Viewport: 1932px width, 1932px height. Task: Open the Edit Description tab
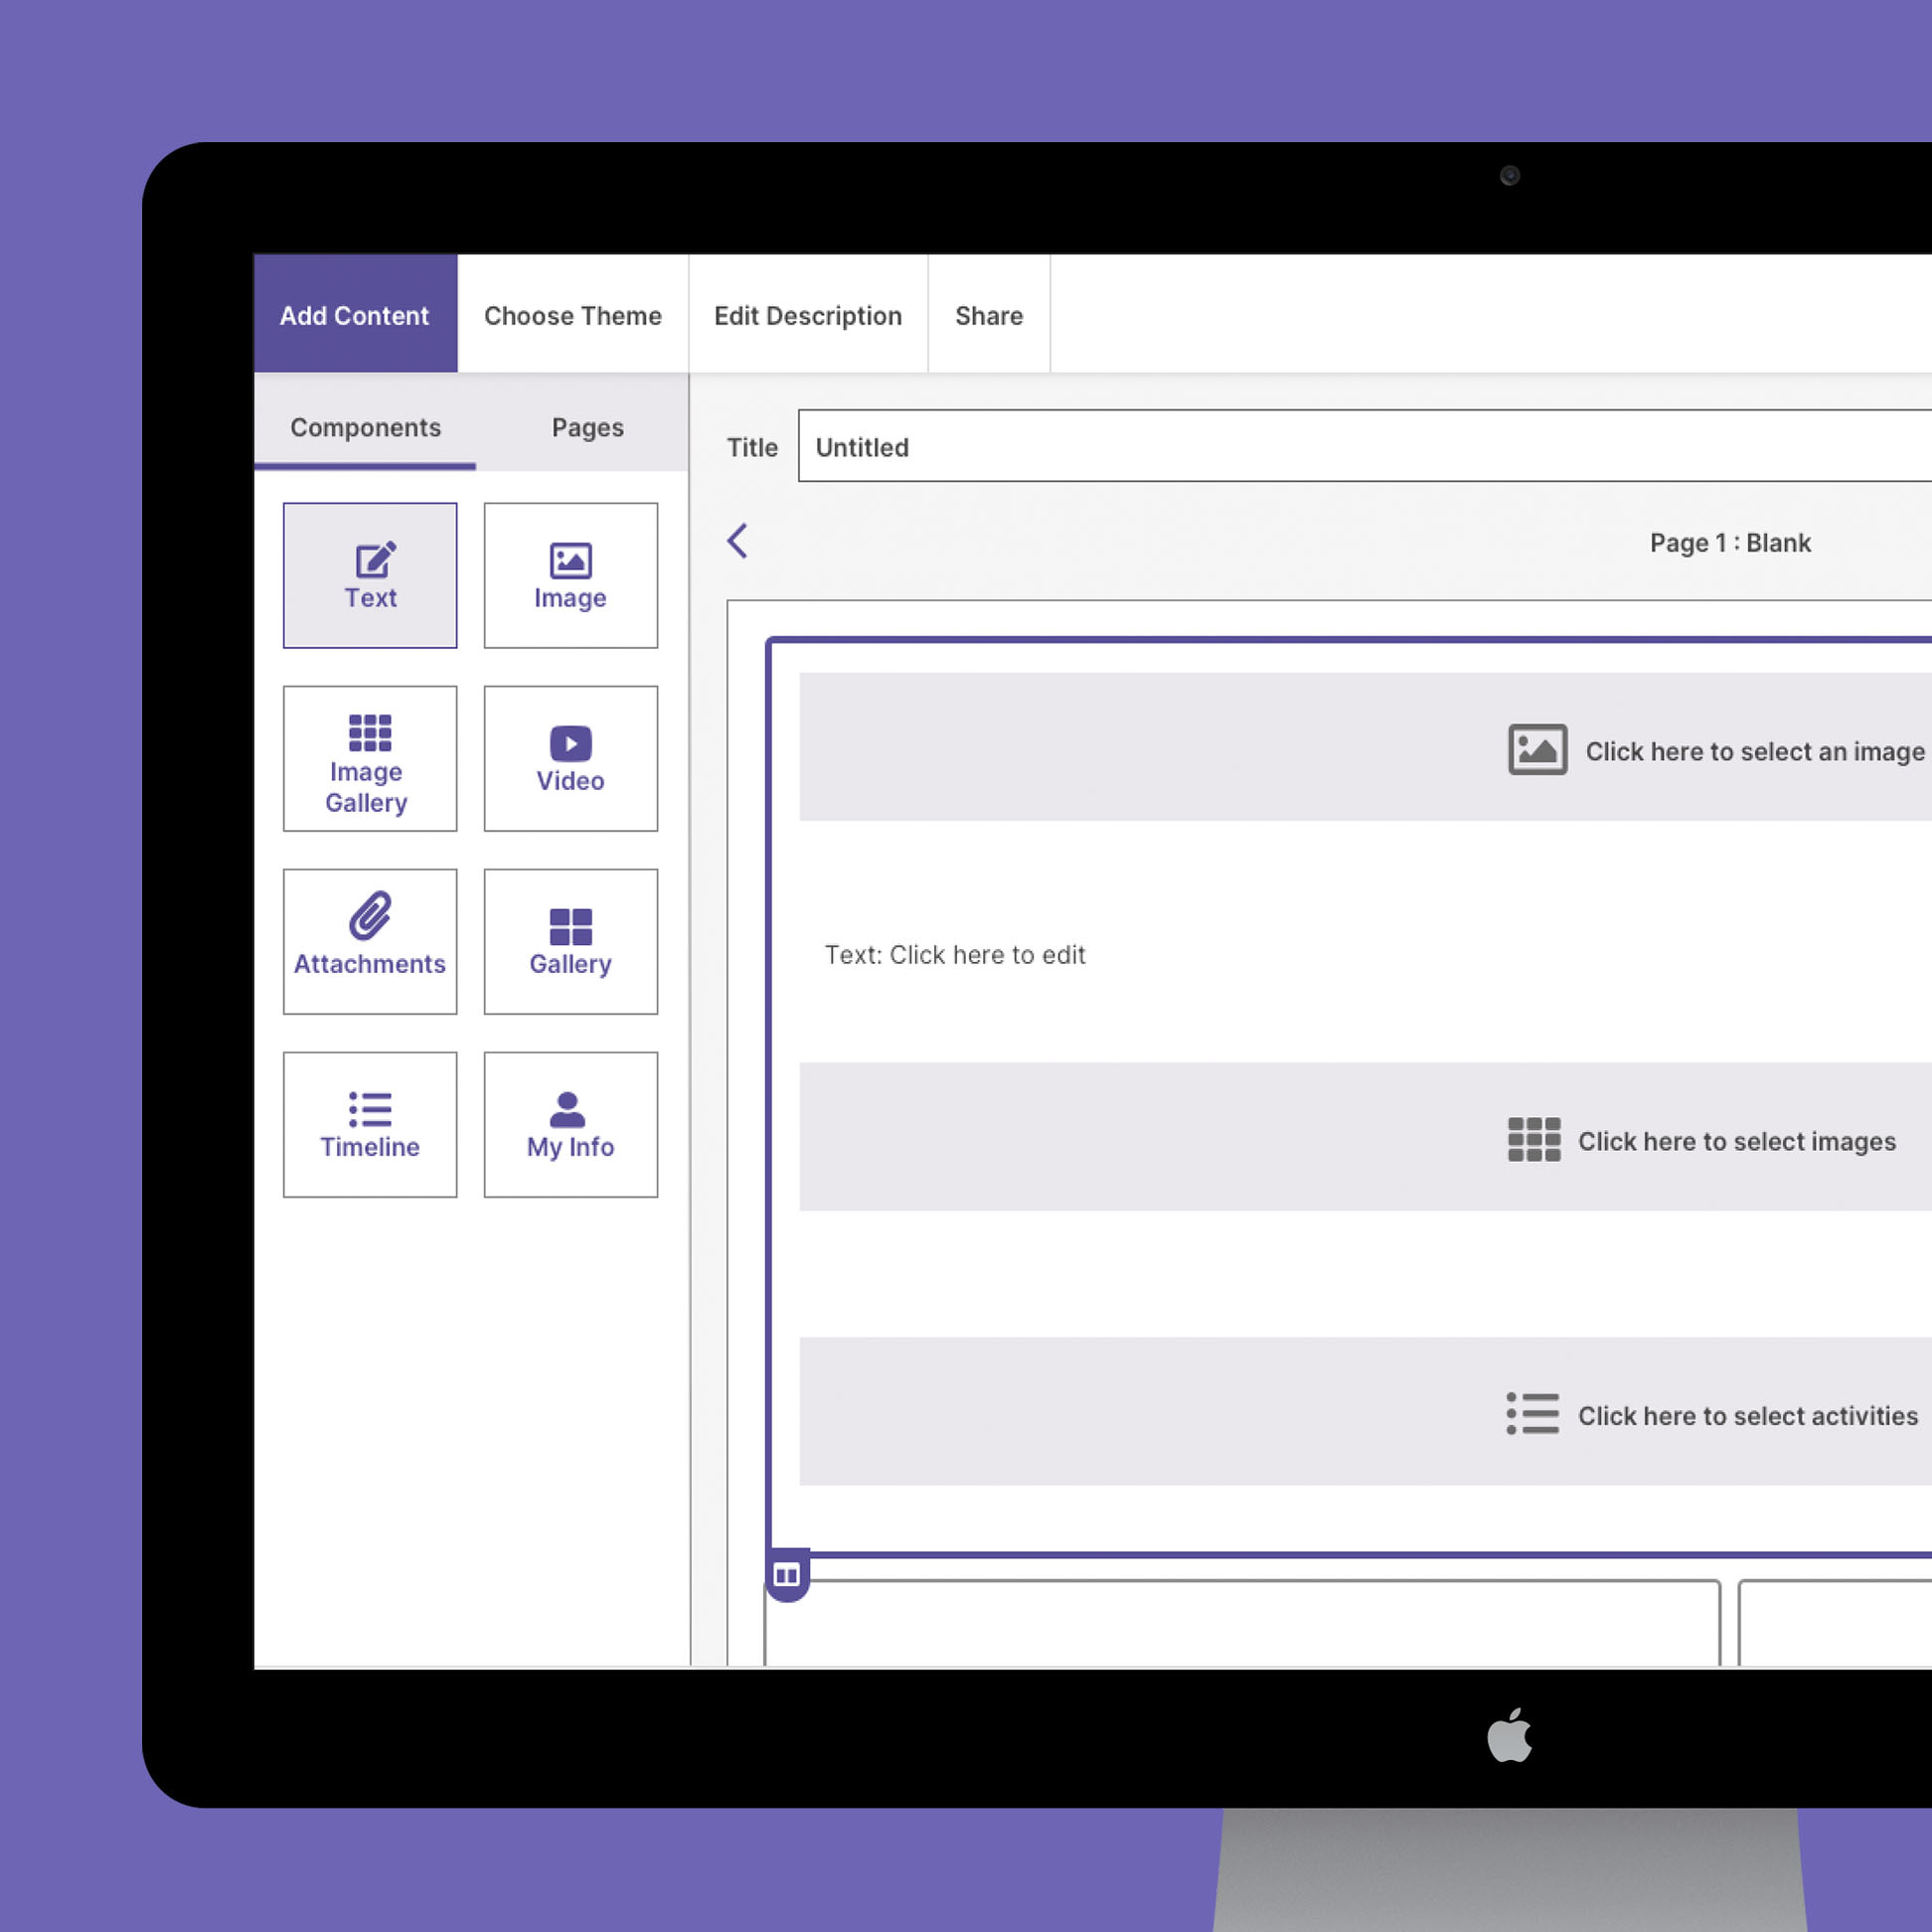808,314
